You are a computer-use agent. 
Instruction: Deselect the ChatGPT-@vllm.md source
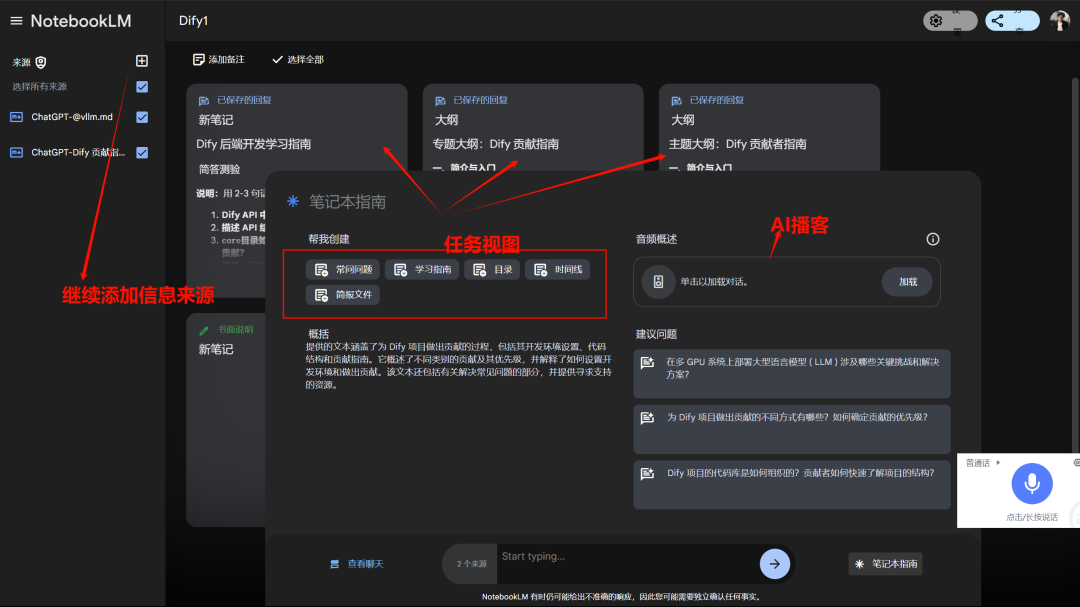(142, 116)
